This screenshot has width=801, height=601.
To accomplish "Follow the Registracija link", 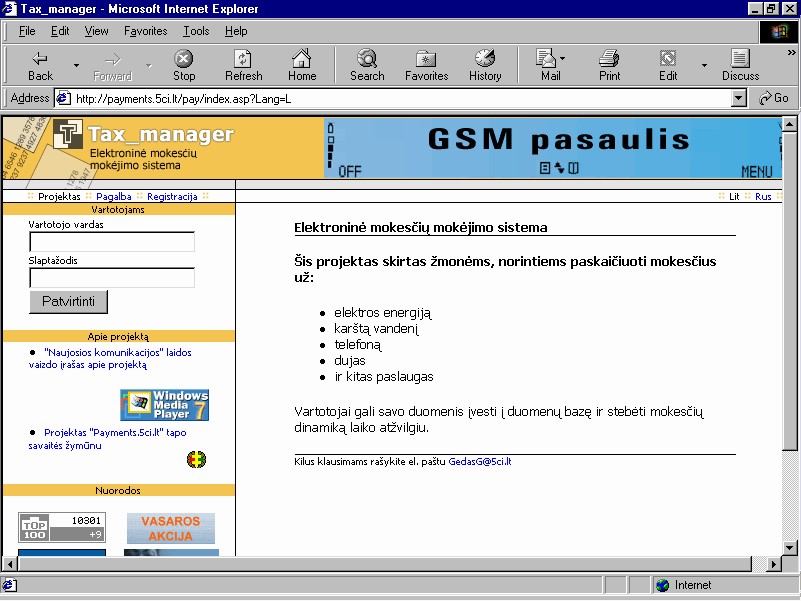I will (x=172, y=196).
